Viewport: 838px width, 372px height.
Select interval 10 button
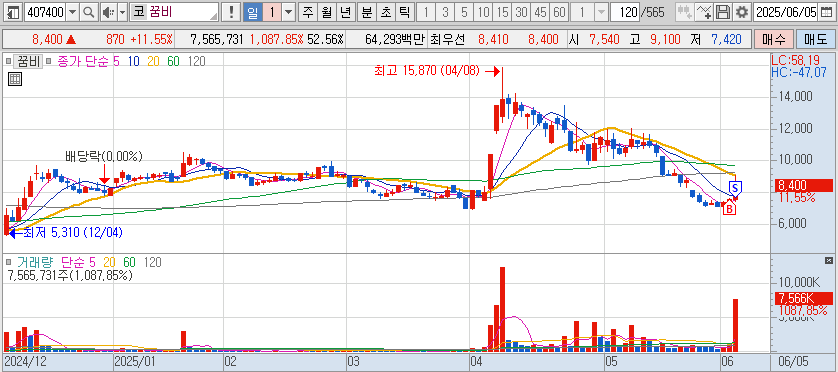[483, 12]
